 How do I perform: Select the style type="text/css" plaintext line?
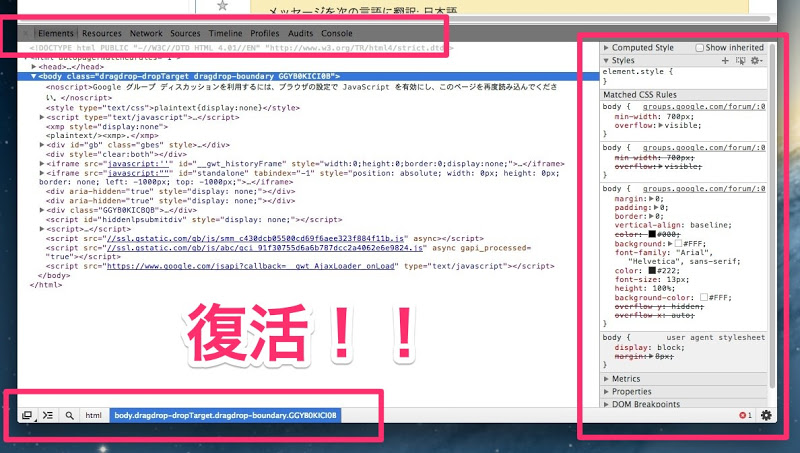point(173,108)
